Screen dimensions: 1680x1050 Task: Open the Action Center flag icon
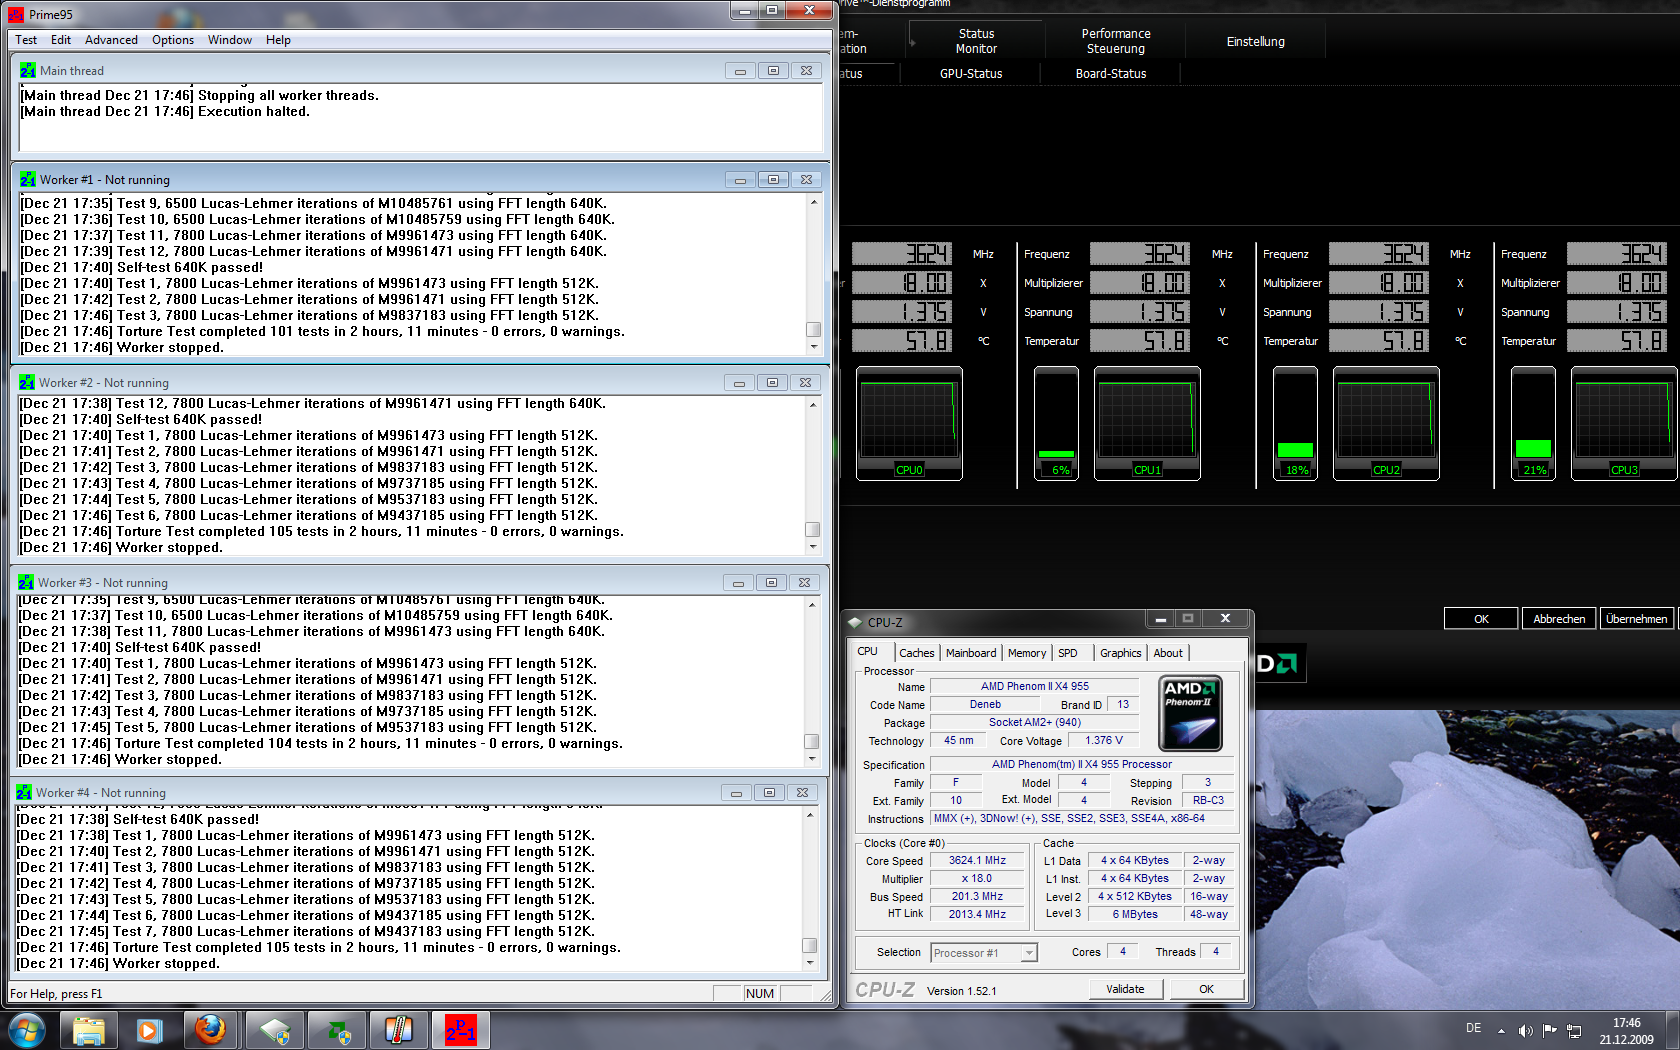pos(1549,1030)
